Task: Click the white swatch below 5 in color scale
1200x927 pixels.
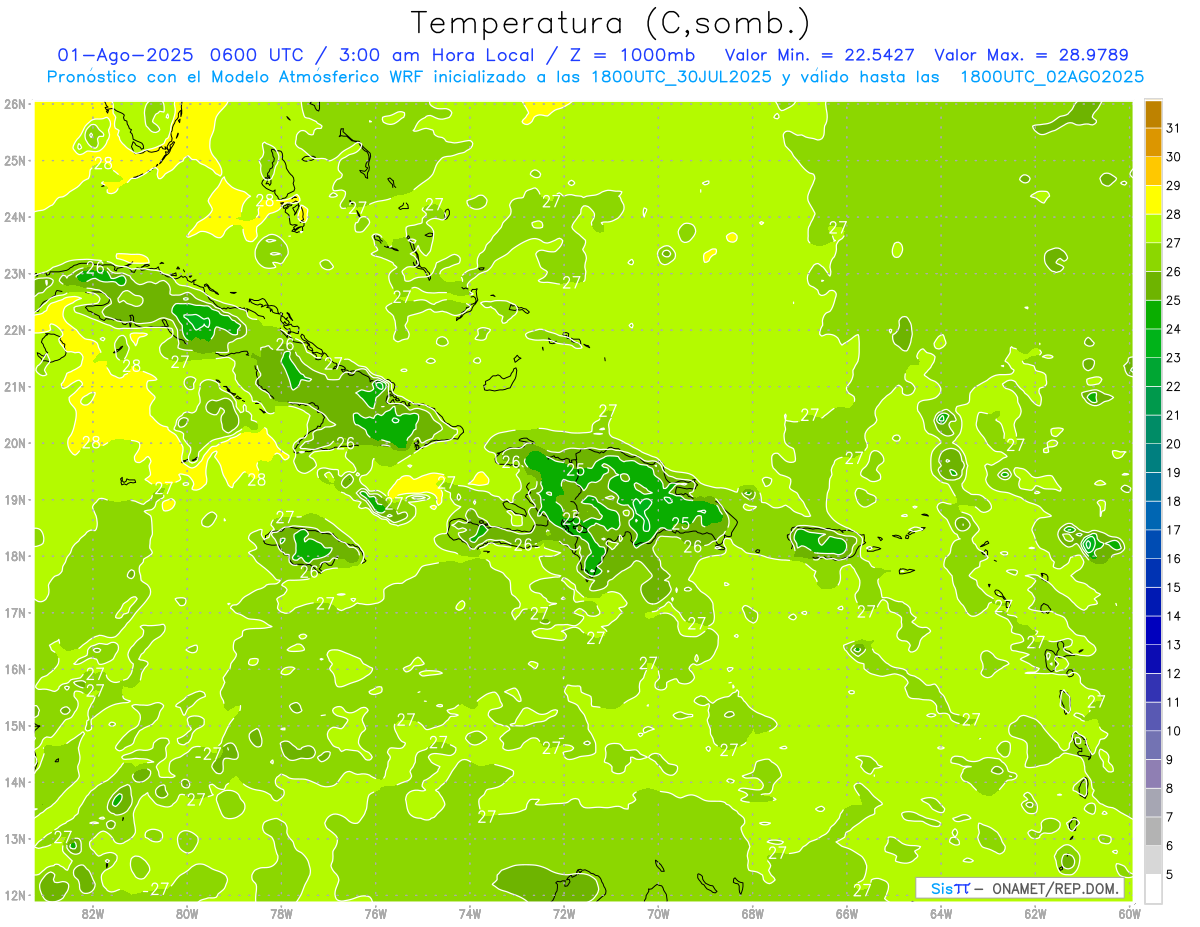Action: tap(1154, 888)
